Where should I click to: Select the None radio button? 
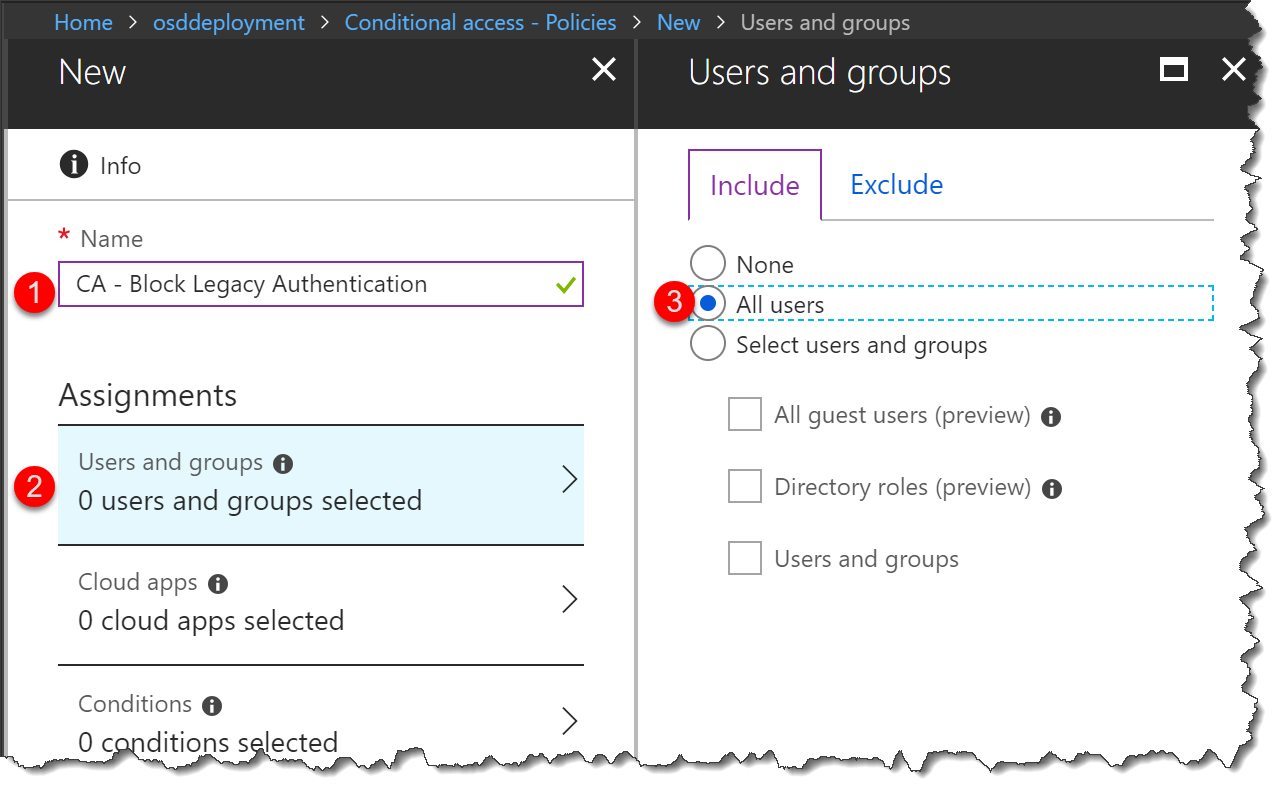707,263
